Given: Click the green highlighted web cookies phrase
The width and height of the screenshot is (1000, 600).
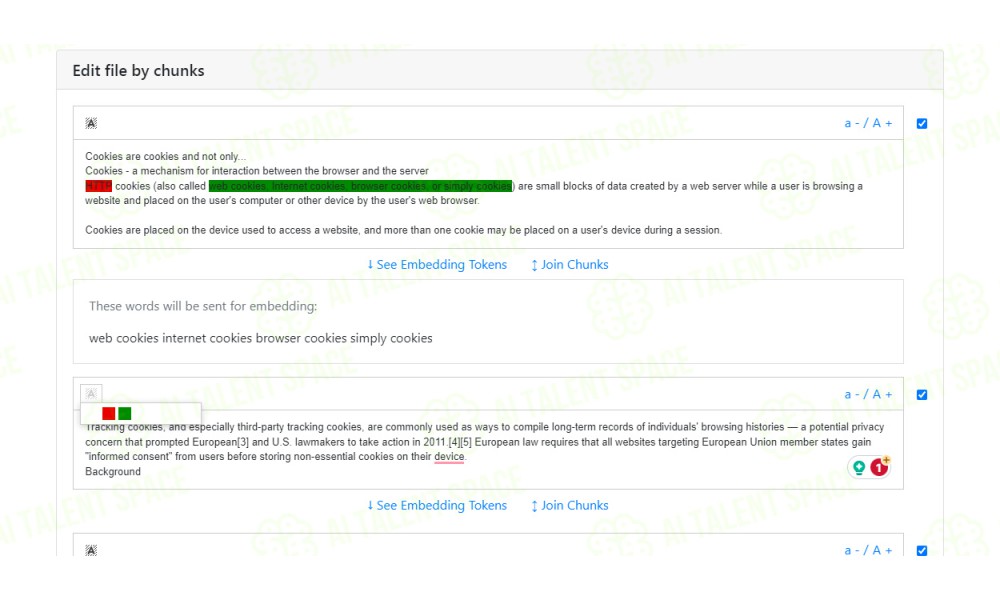Looking at the screenshot, I should point(360,186).
